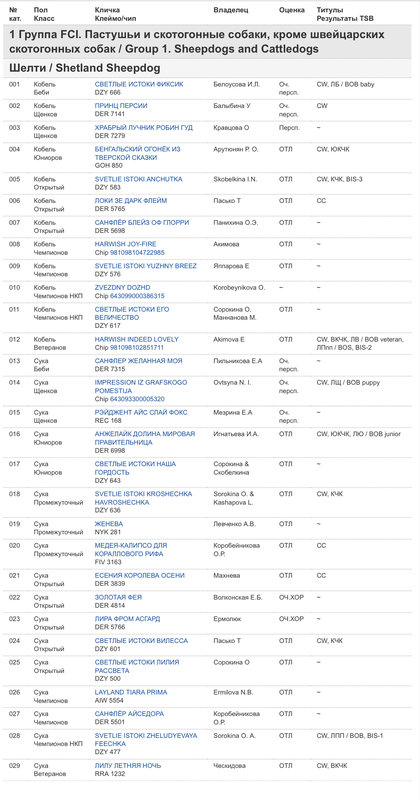Image resolution: width=420 pixels, height=800 pixels.
Task: Open ПРИНЦ ПЕРСИИ entry link
Action: click(121, 106)
